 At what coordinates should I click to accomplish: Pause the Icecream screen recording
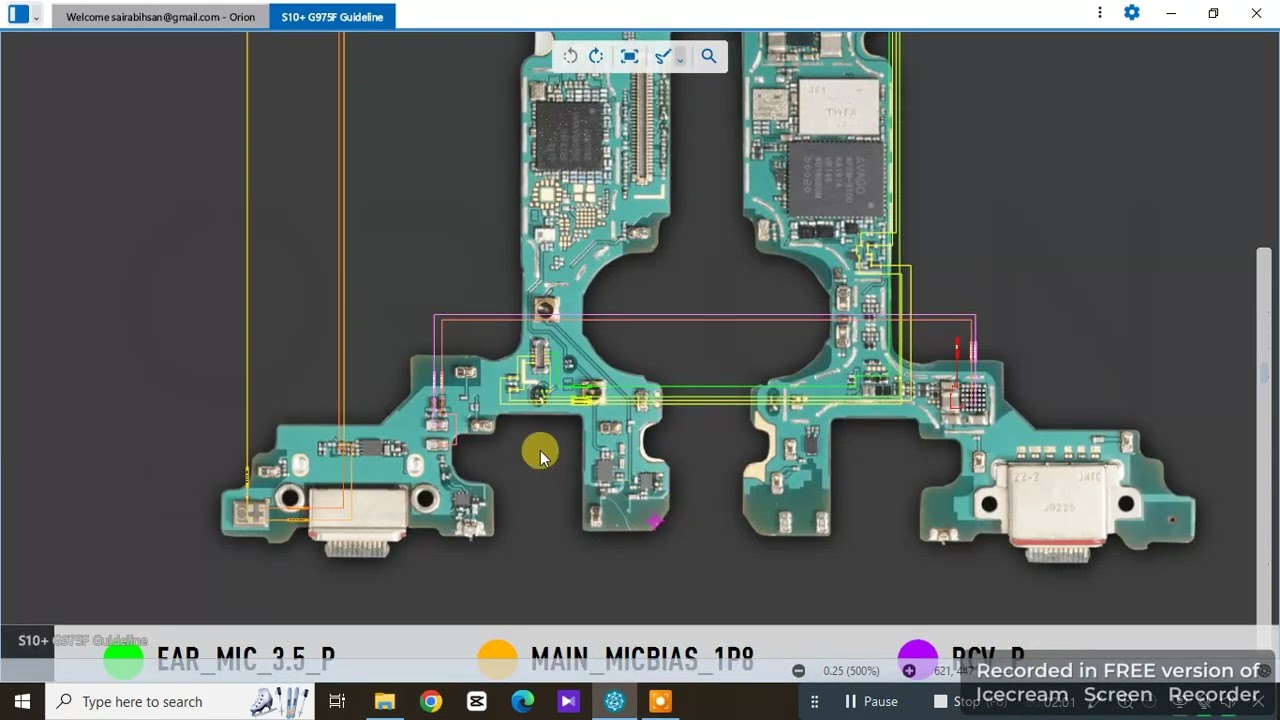point(869,702)
